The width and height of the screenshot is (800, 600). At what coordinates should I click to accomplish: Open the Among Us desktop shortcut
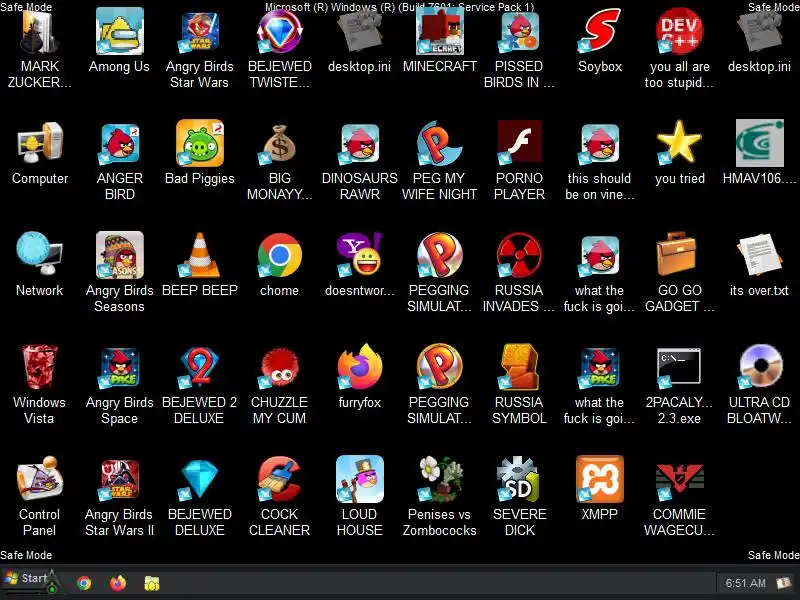pyautogui.click(x=119, y=32)
